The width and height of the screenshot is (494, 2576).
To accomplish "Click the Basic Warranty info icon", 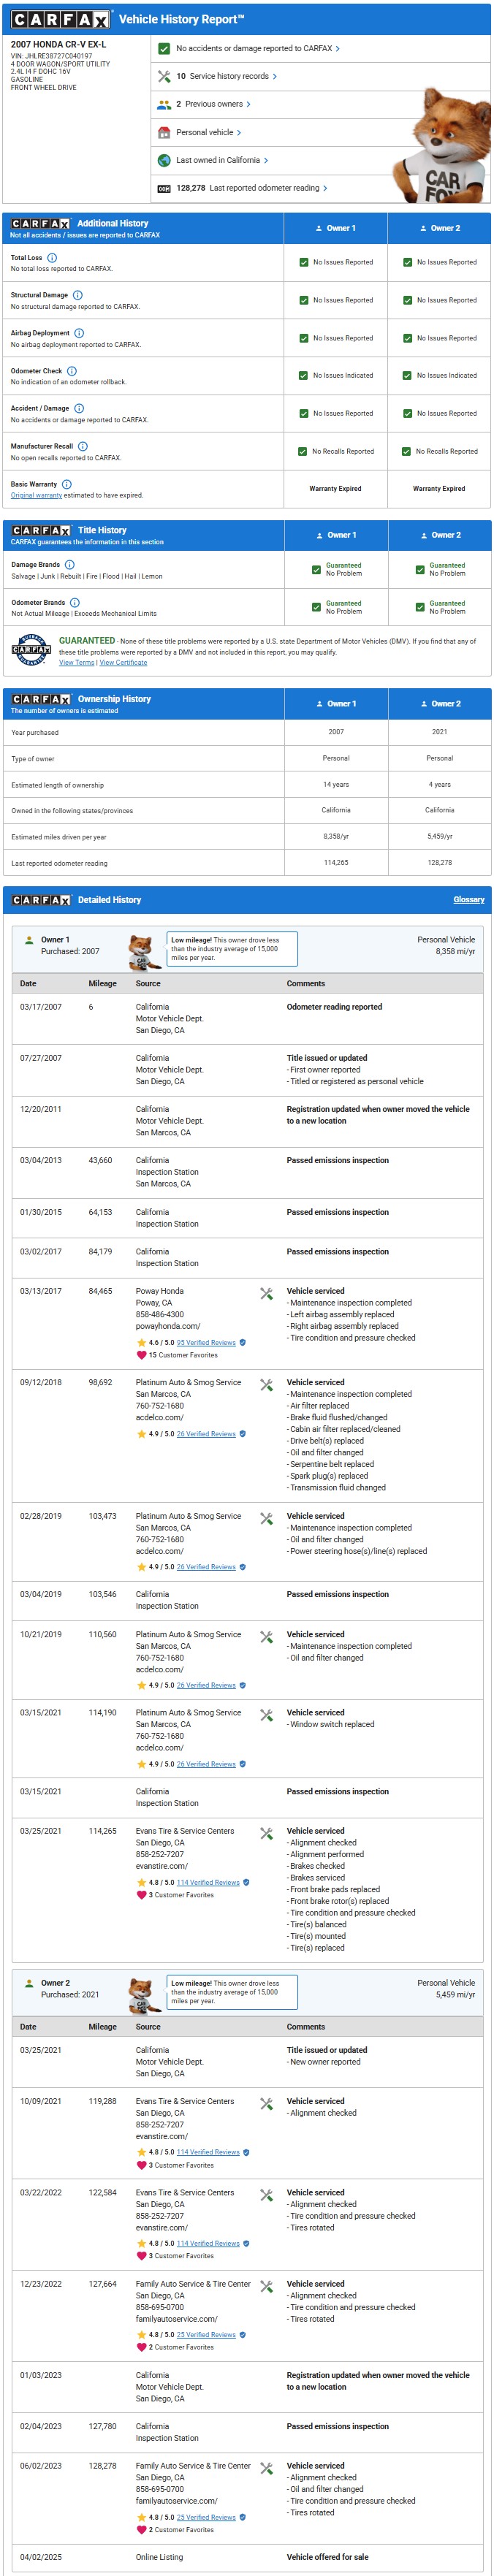I will 66,484.
